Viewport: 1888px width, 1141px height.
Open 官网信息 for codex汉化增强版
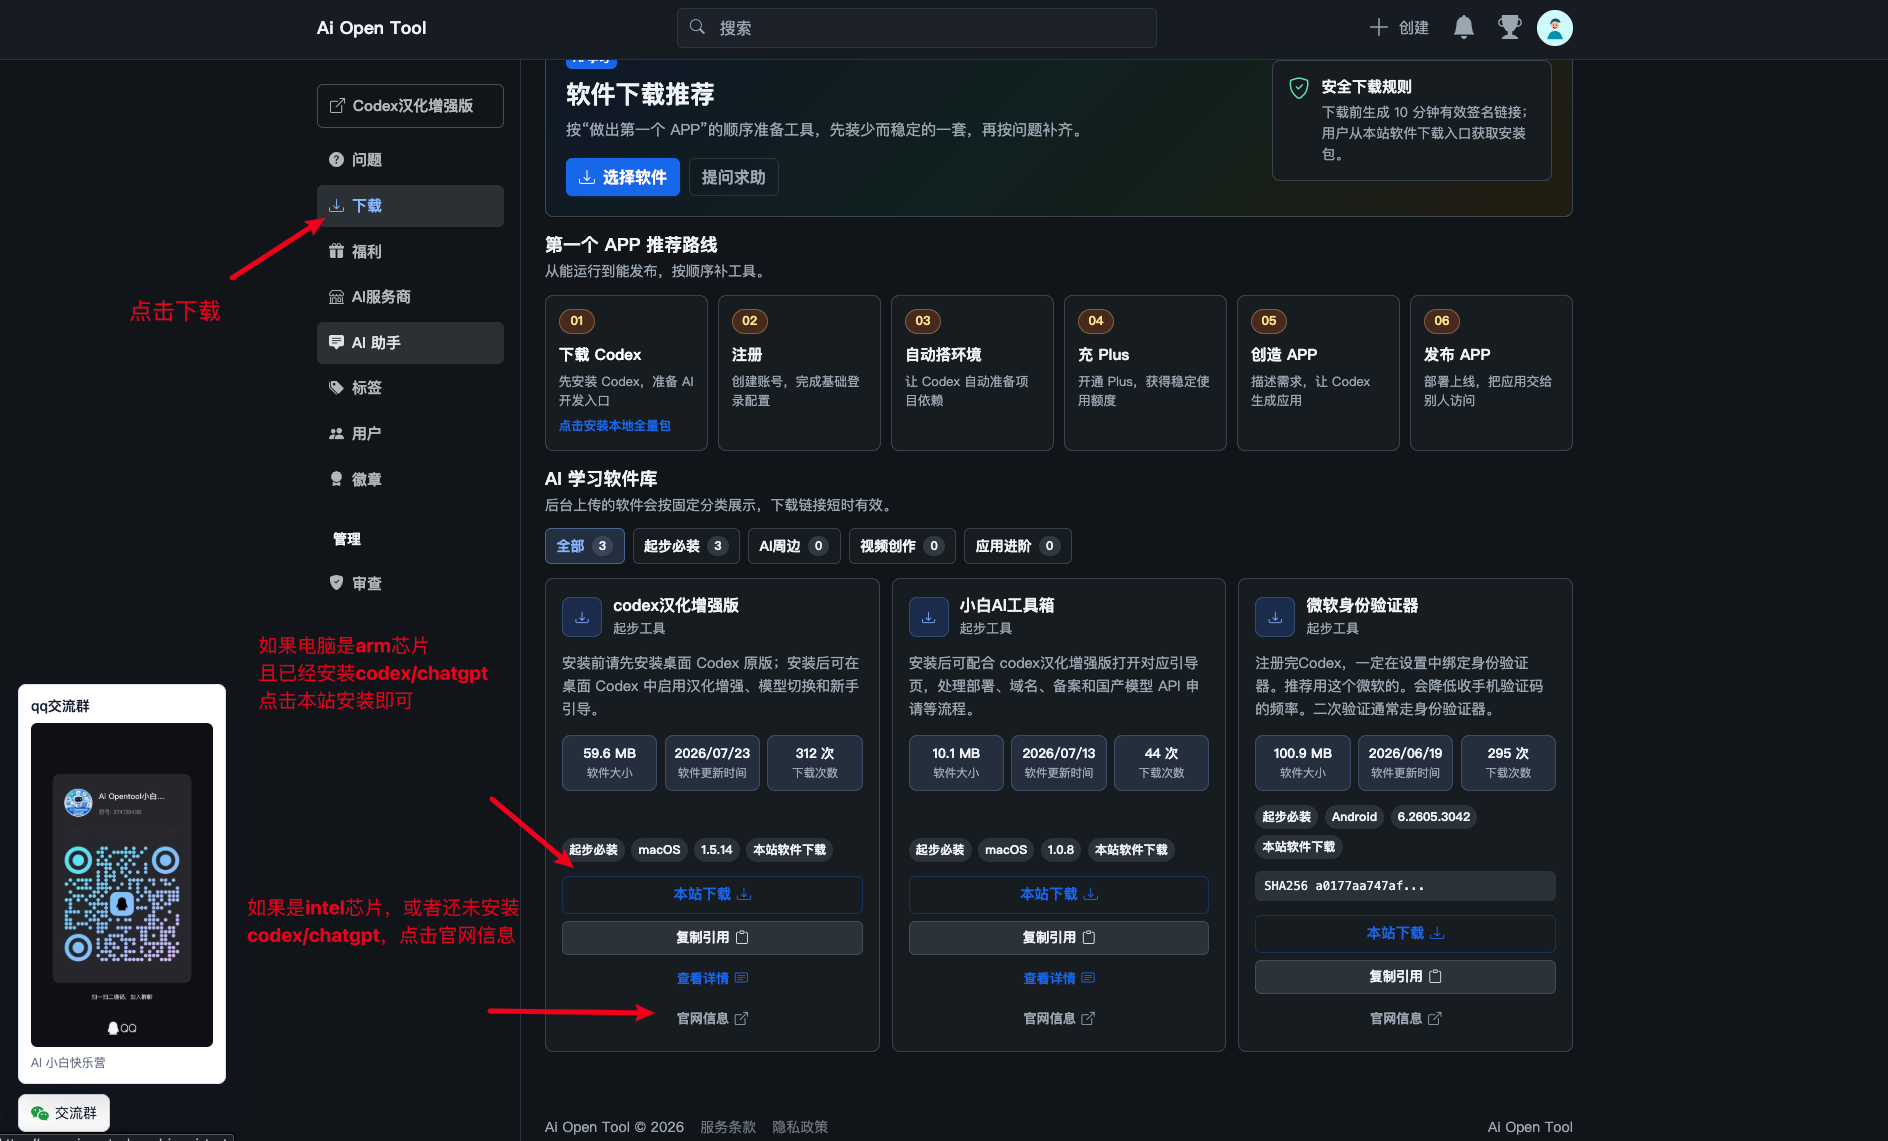[x=712, y=1018]
